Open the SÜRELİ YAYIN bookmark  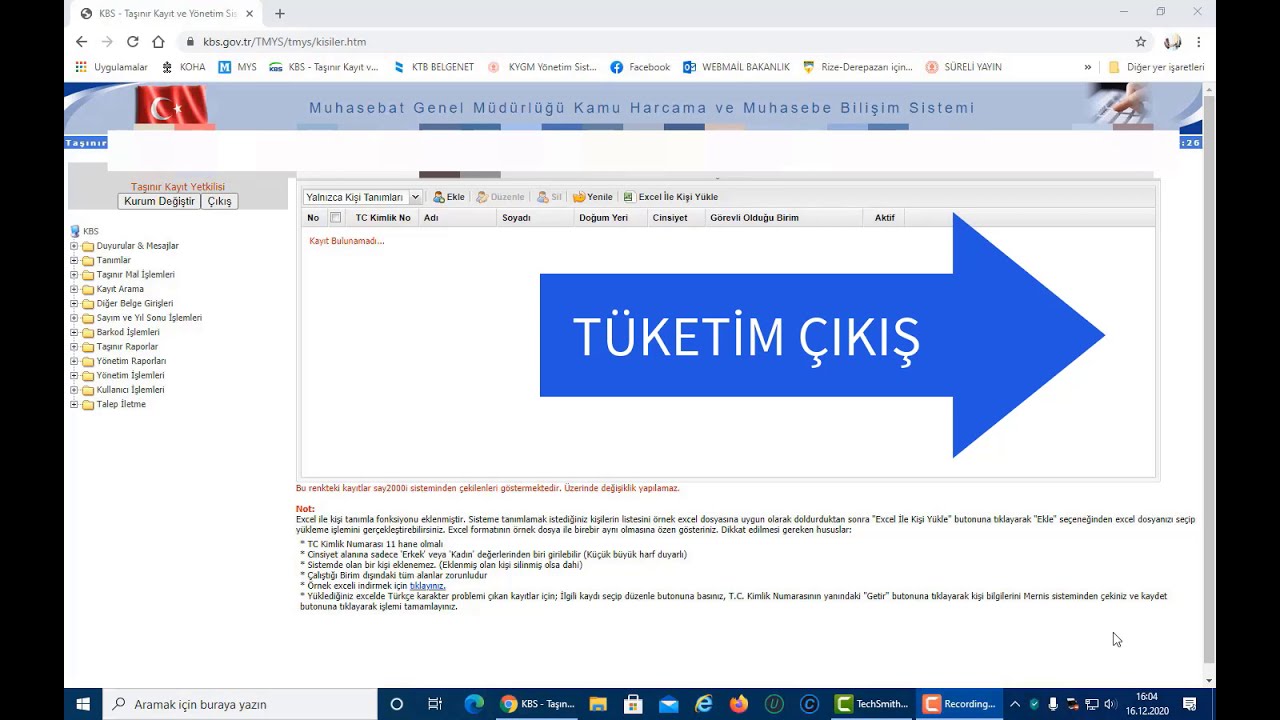point(964,67)
